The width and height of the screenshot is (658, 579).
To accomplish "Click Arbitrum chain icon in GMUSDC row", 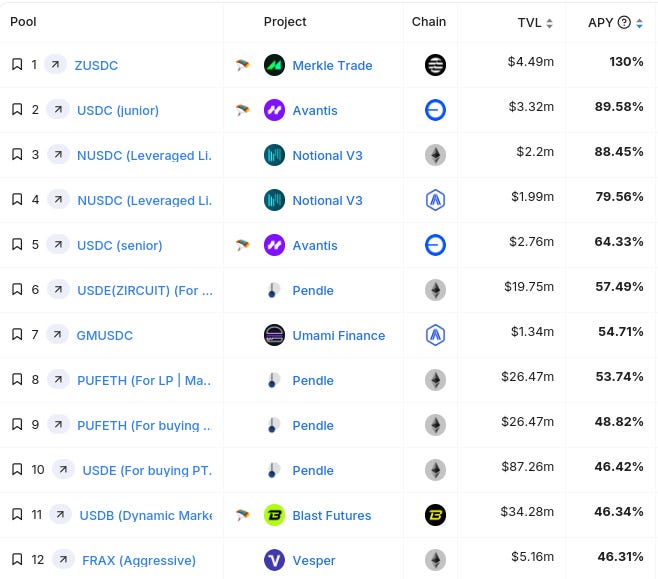I will pos(435,335).
